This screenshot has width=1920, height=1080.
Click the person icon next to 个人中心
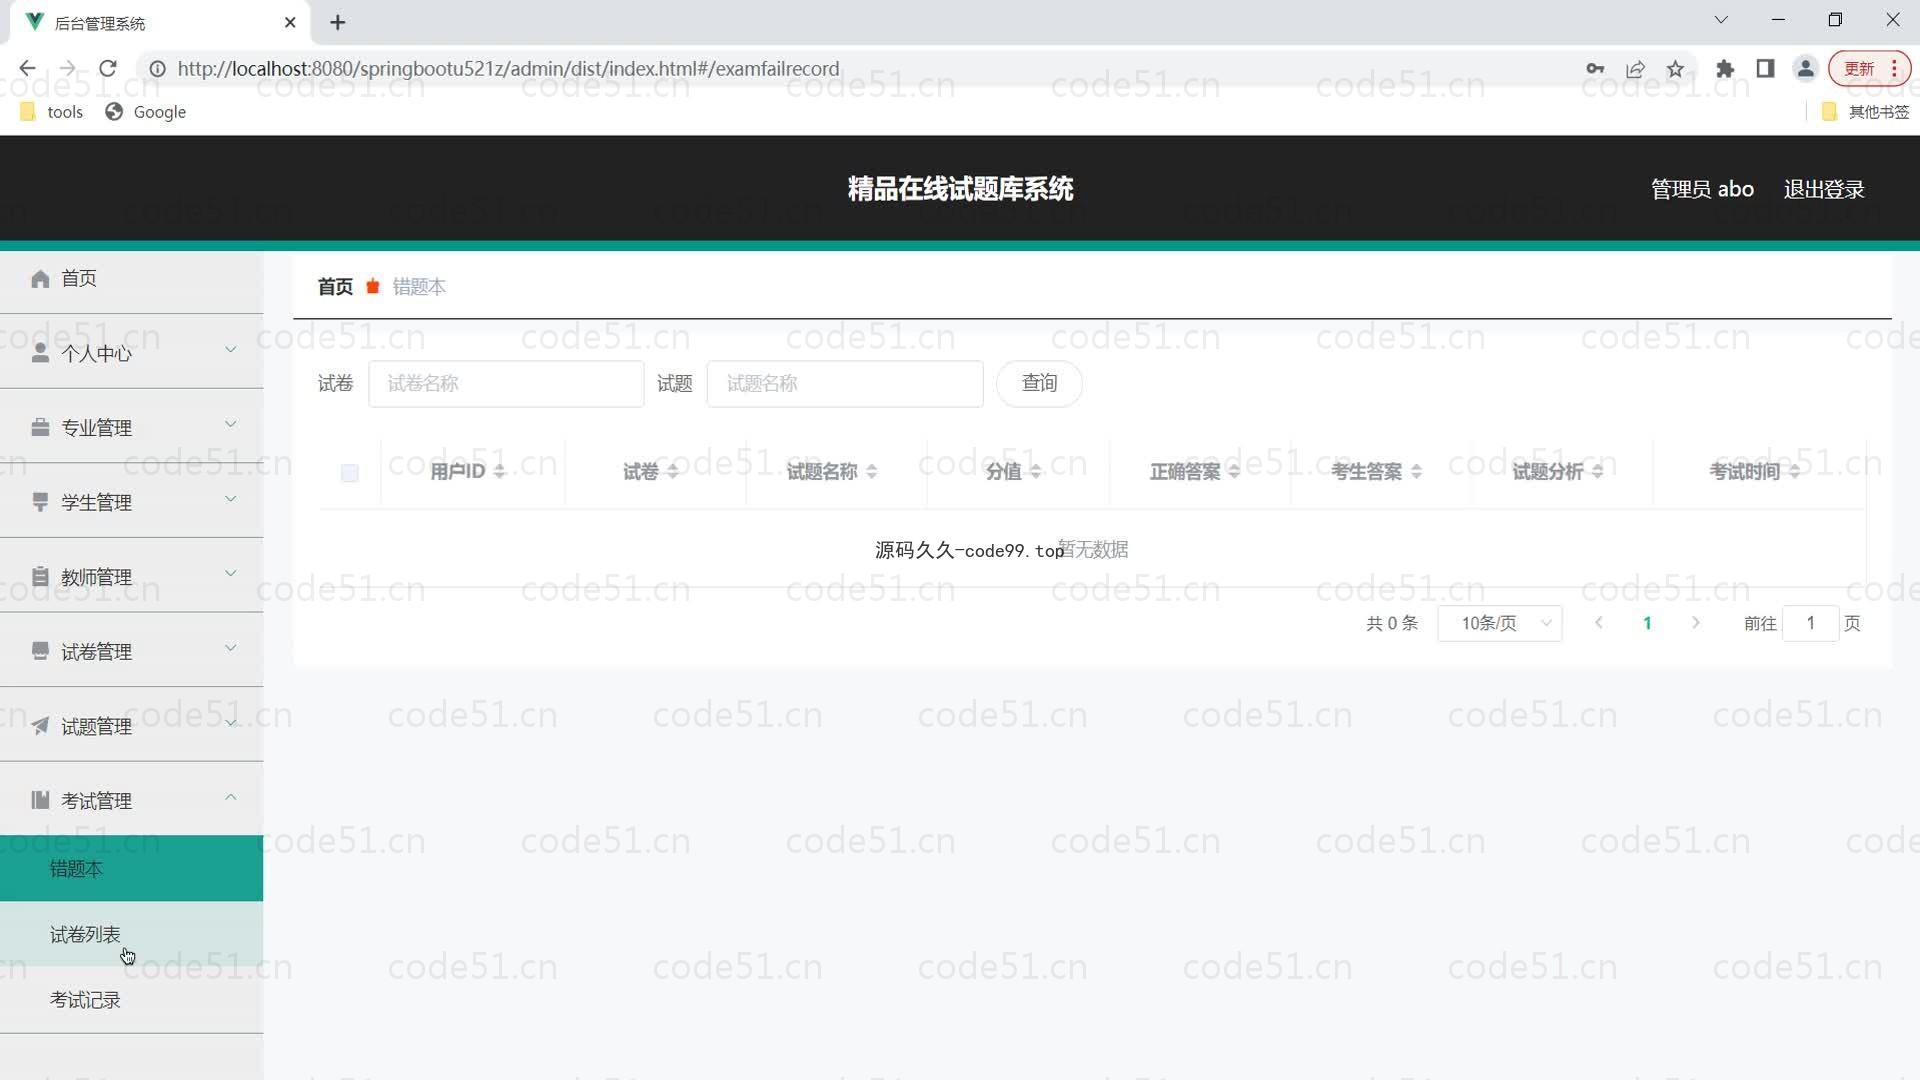coord(40,353)
